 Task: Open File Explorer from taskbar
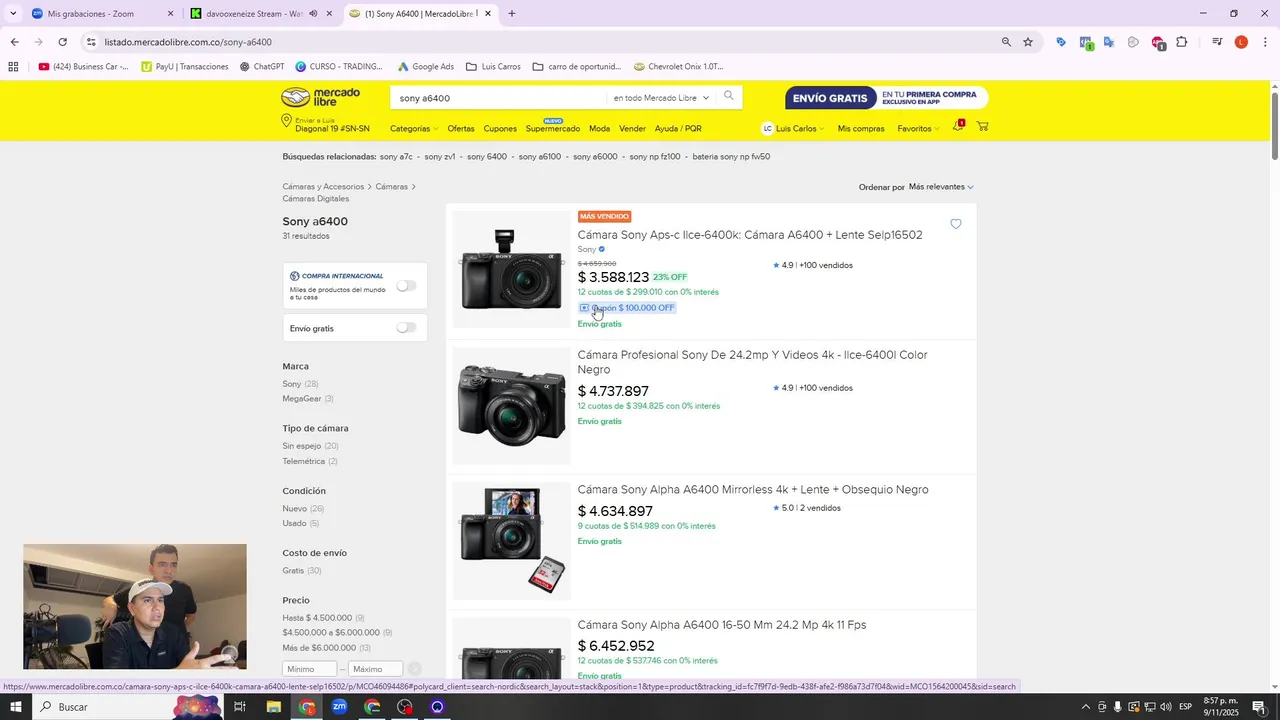tap(273, 707)
